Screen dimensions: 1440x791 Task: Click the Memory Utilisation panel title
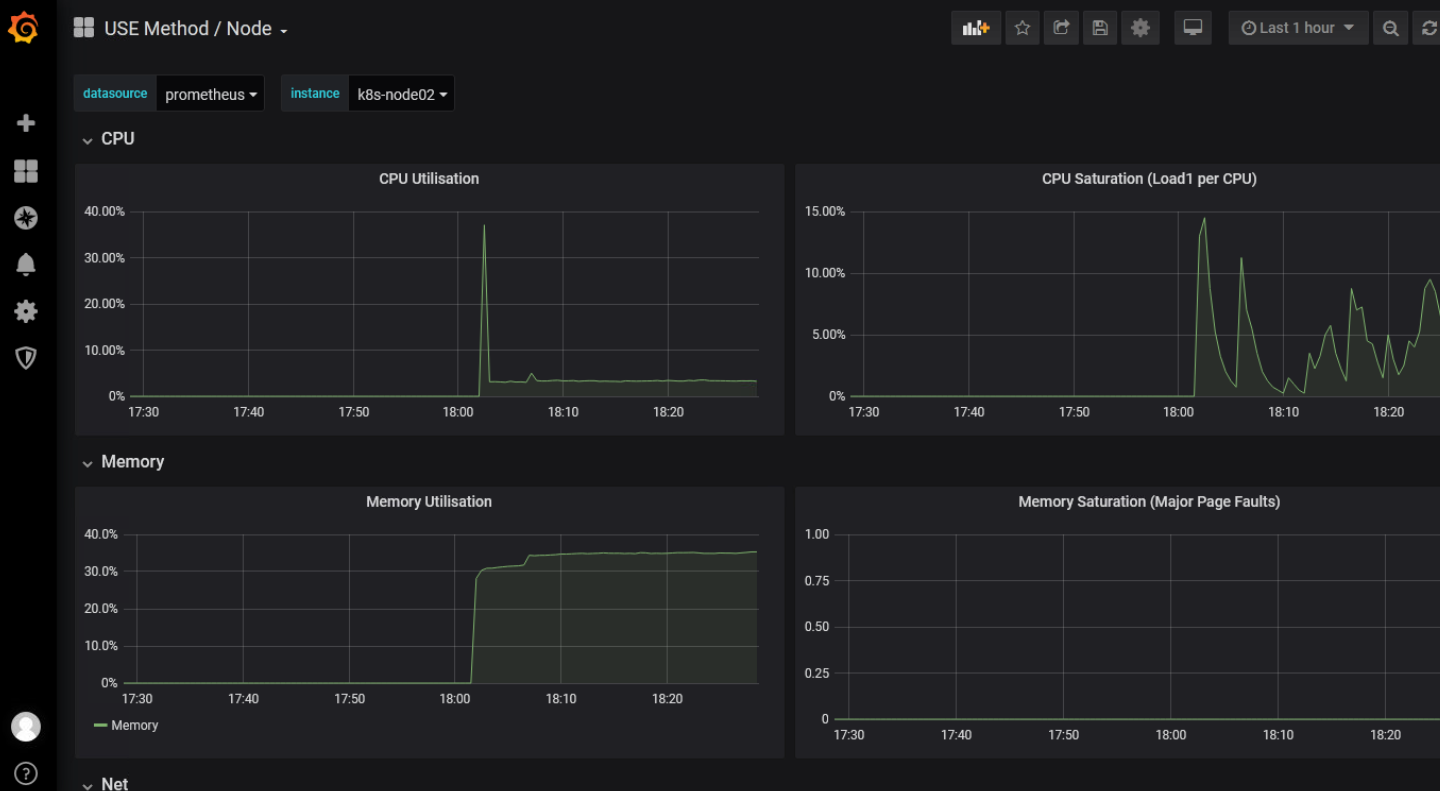click(x=429, y=502)
